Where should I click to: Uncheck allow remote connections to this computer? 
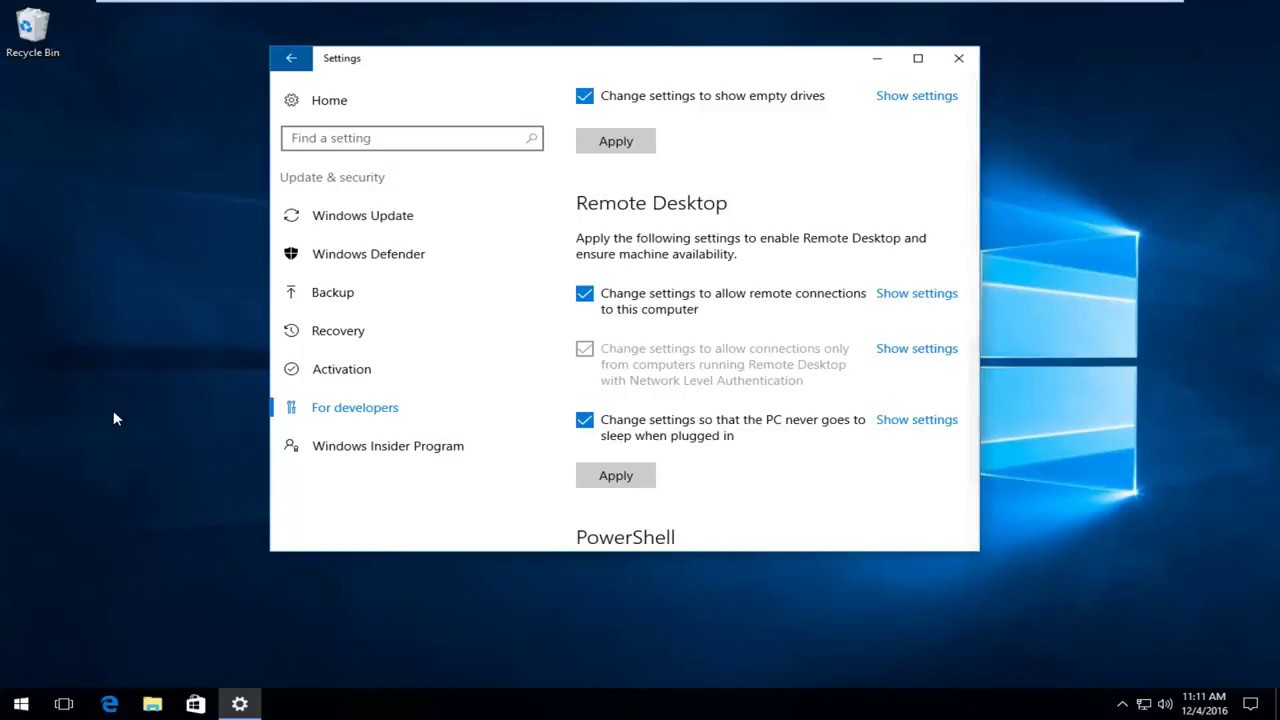(x=585, y=293)
